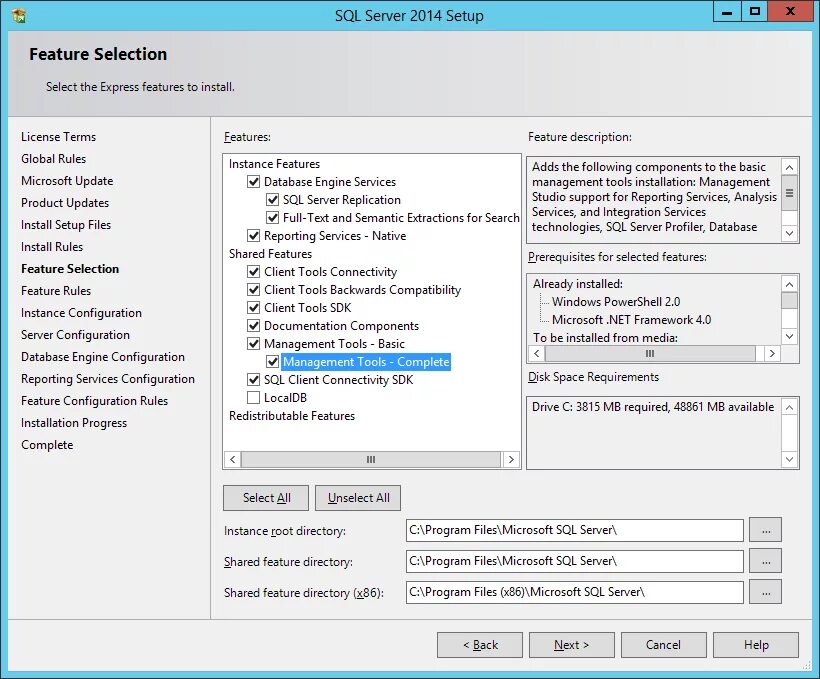820x679 pixels.
Task: Click Product Updates step in sidebar
Action: tap(65, 202)
